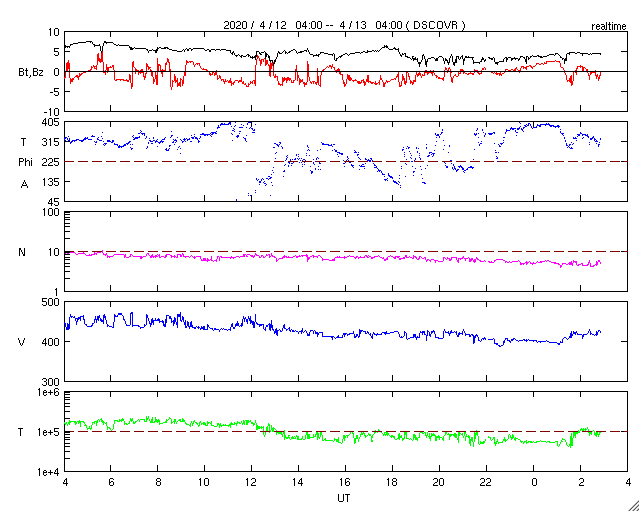Click the date range title mentioning DSCOVR
Screen dimensions: 640x512
344,25
